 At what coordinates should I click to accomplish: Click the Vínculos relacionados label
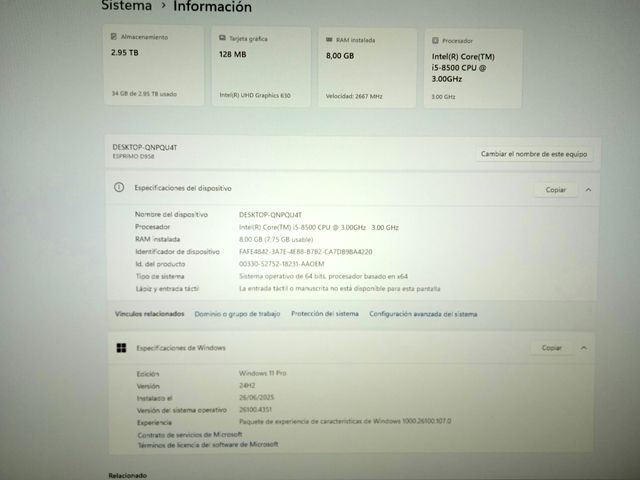(x=149, y=314)
